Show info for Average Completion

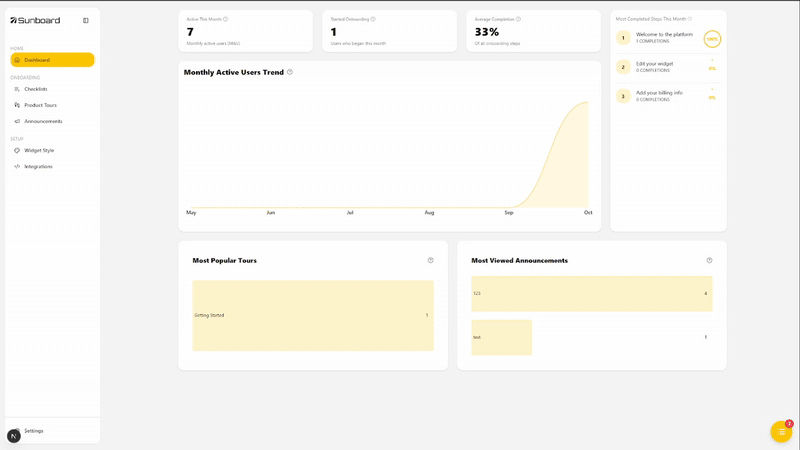pos(518,19)
